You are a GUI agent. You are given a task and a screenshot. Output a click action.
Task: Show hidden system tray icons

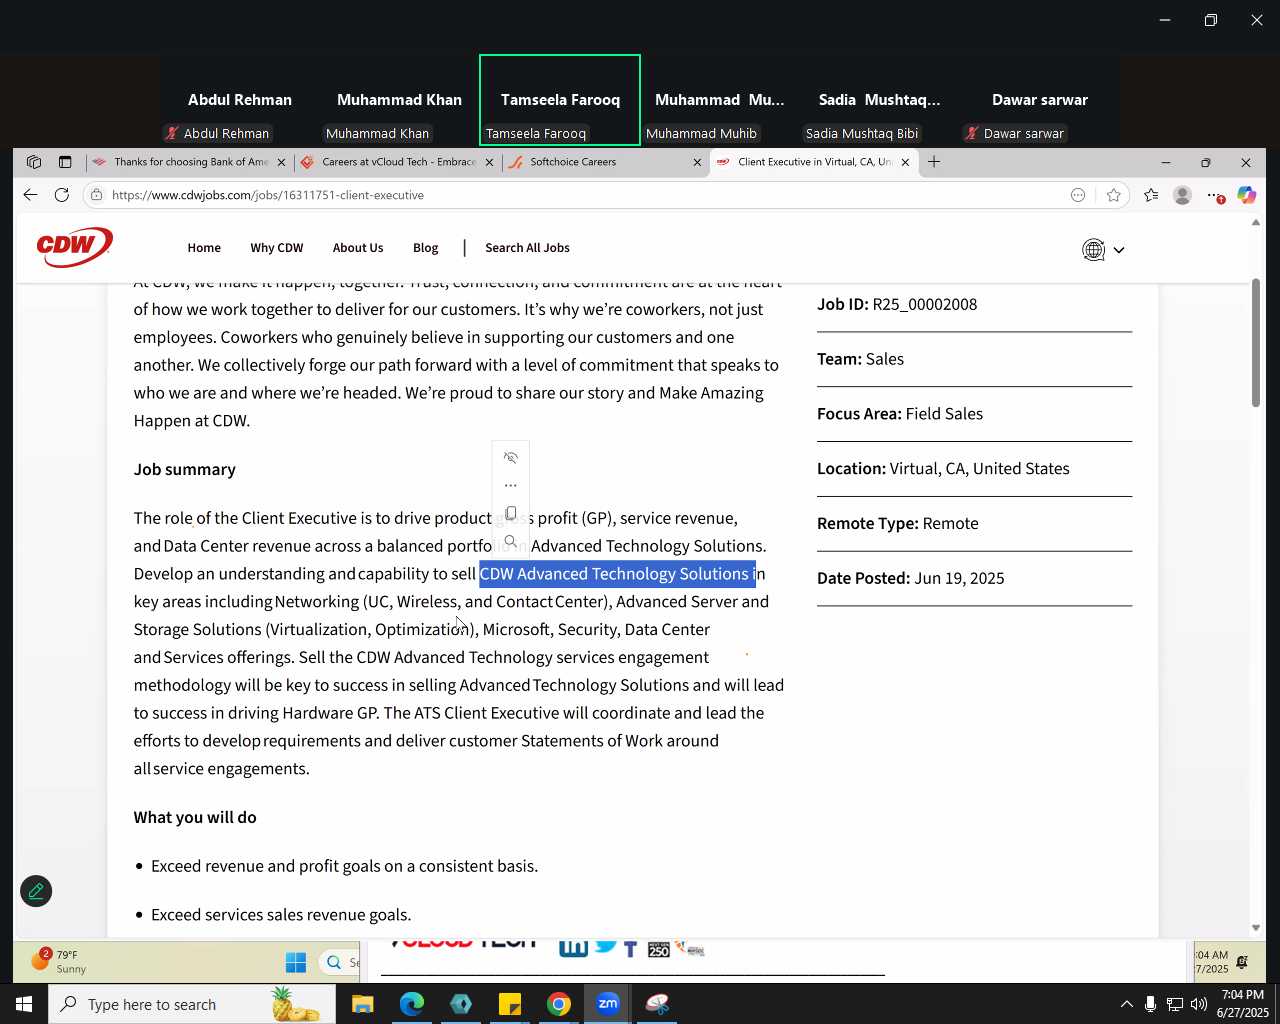point(1126,1004)
